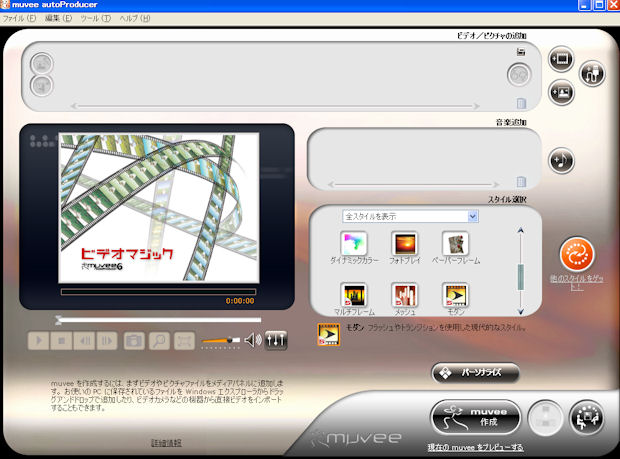
Task: Click the パーソナライズ button
Action: pos(475,373)
